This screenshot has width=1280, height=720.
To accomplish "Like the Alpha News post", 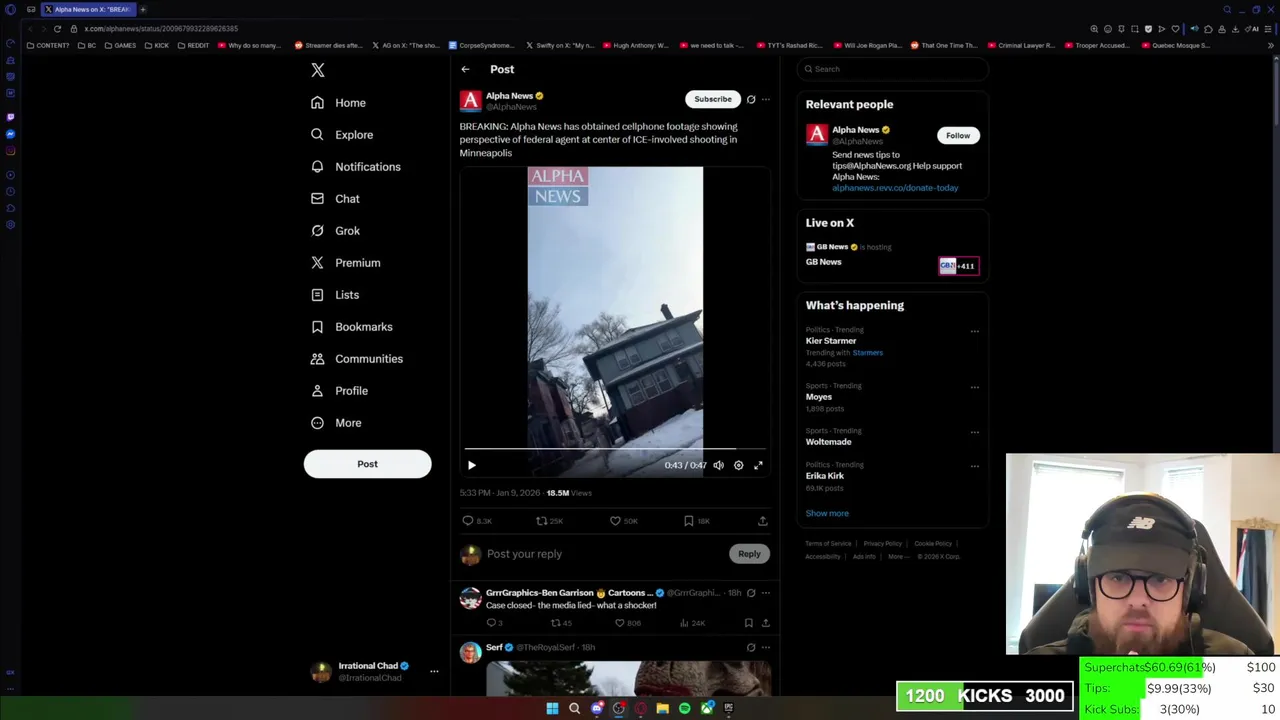I will (623, 521).
